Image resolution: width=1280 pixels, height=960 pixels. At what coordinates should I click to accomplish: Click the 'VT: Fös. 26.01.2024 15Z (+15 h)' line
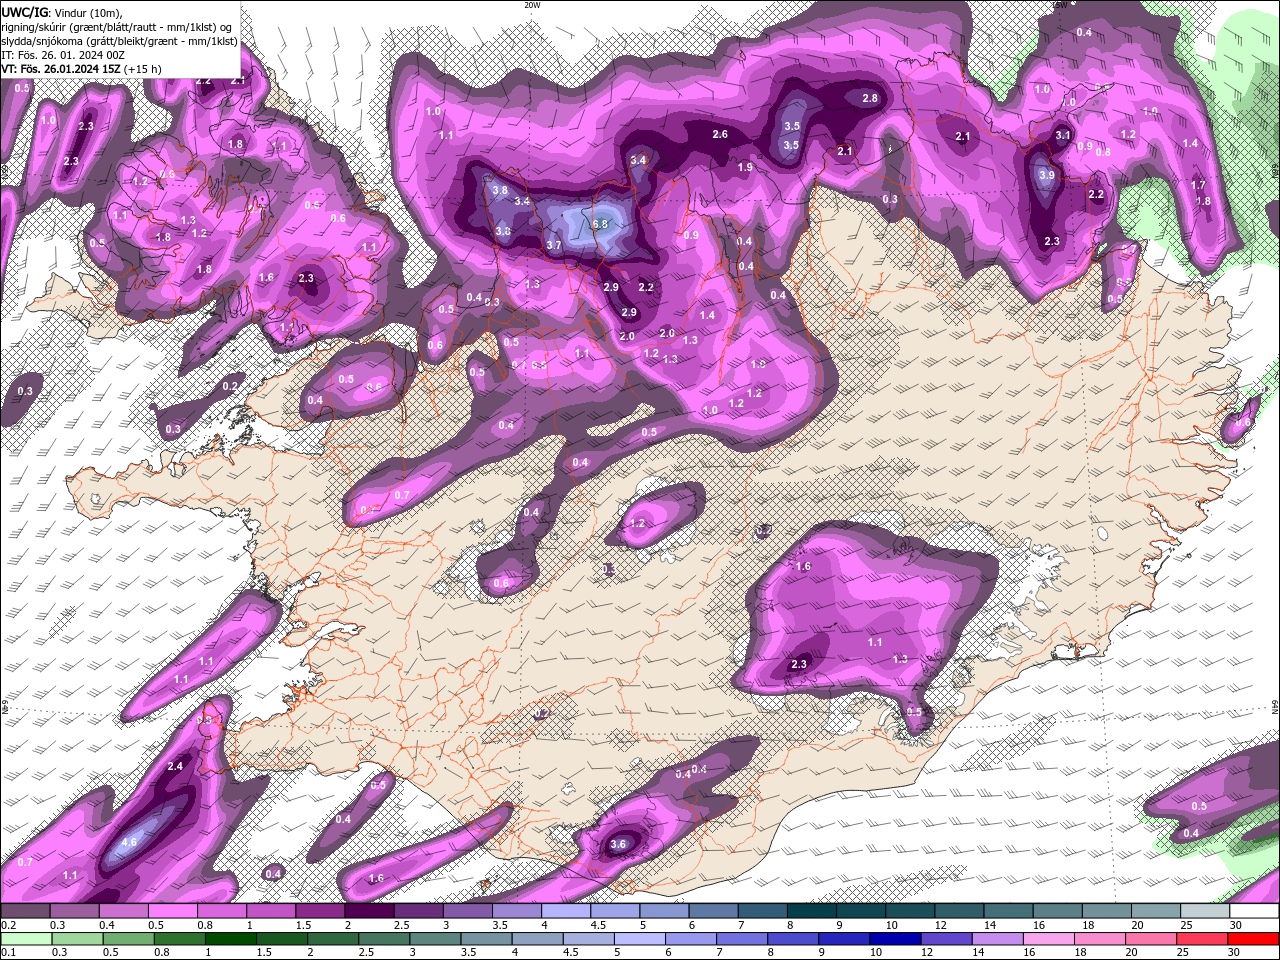click(82, 69)
